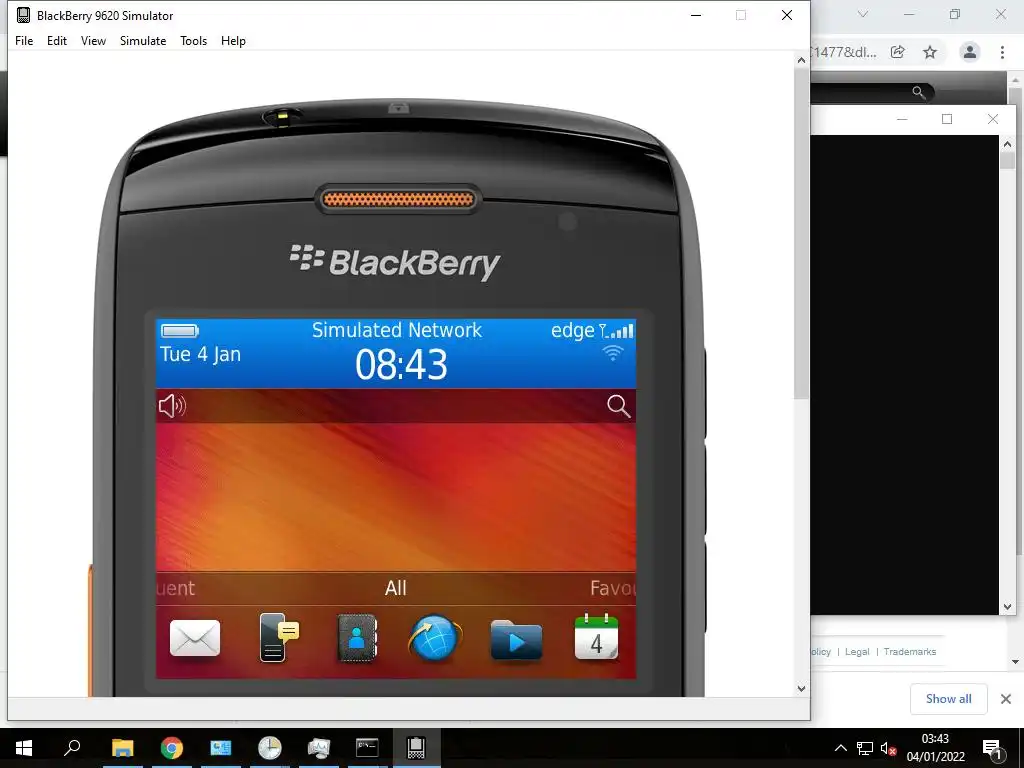1024x768 pixels.
Task: Expand the Chrome tab search chevron
Action: [x=863, y=14]
